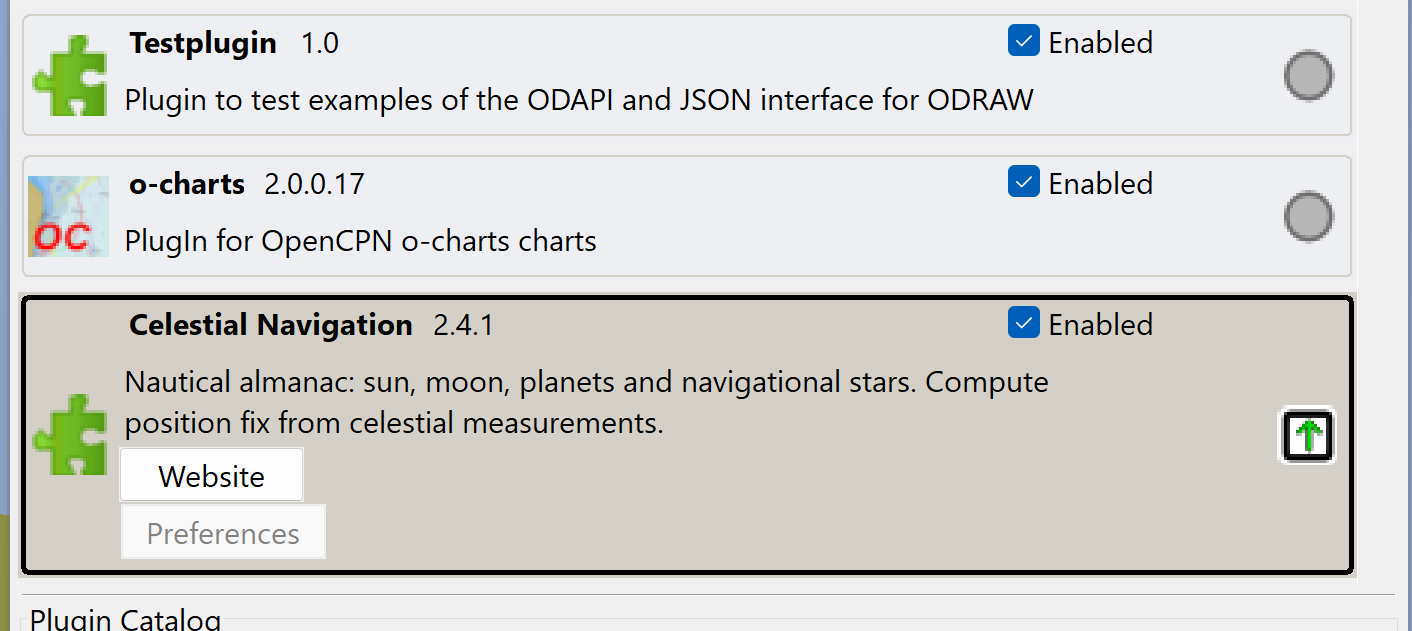Click the status circle beside o-charts
1412x631 pixels.
(x=1308, y=216)
